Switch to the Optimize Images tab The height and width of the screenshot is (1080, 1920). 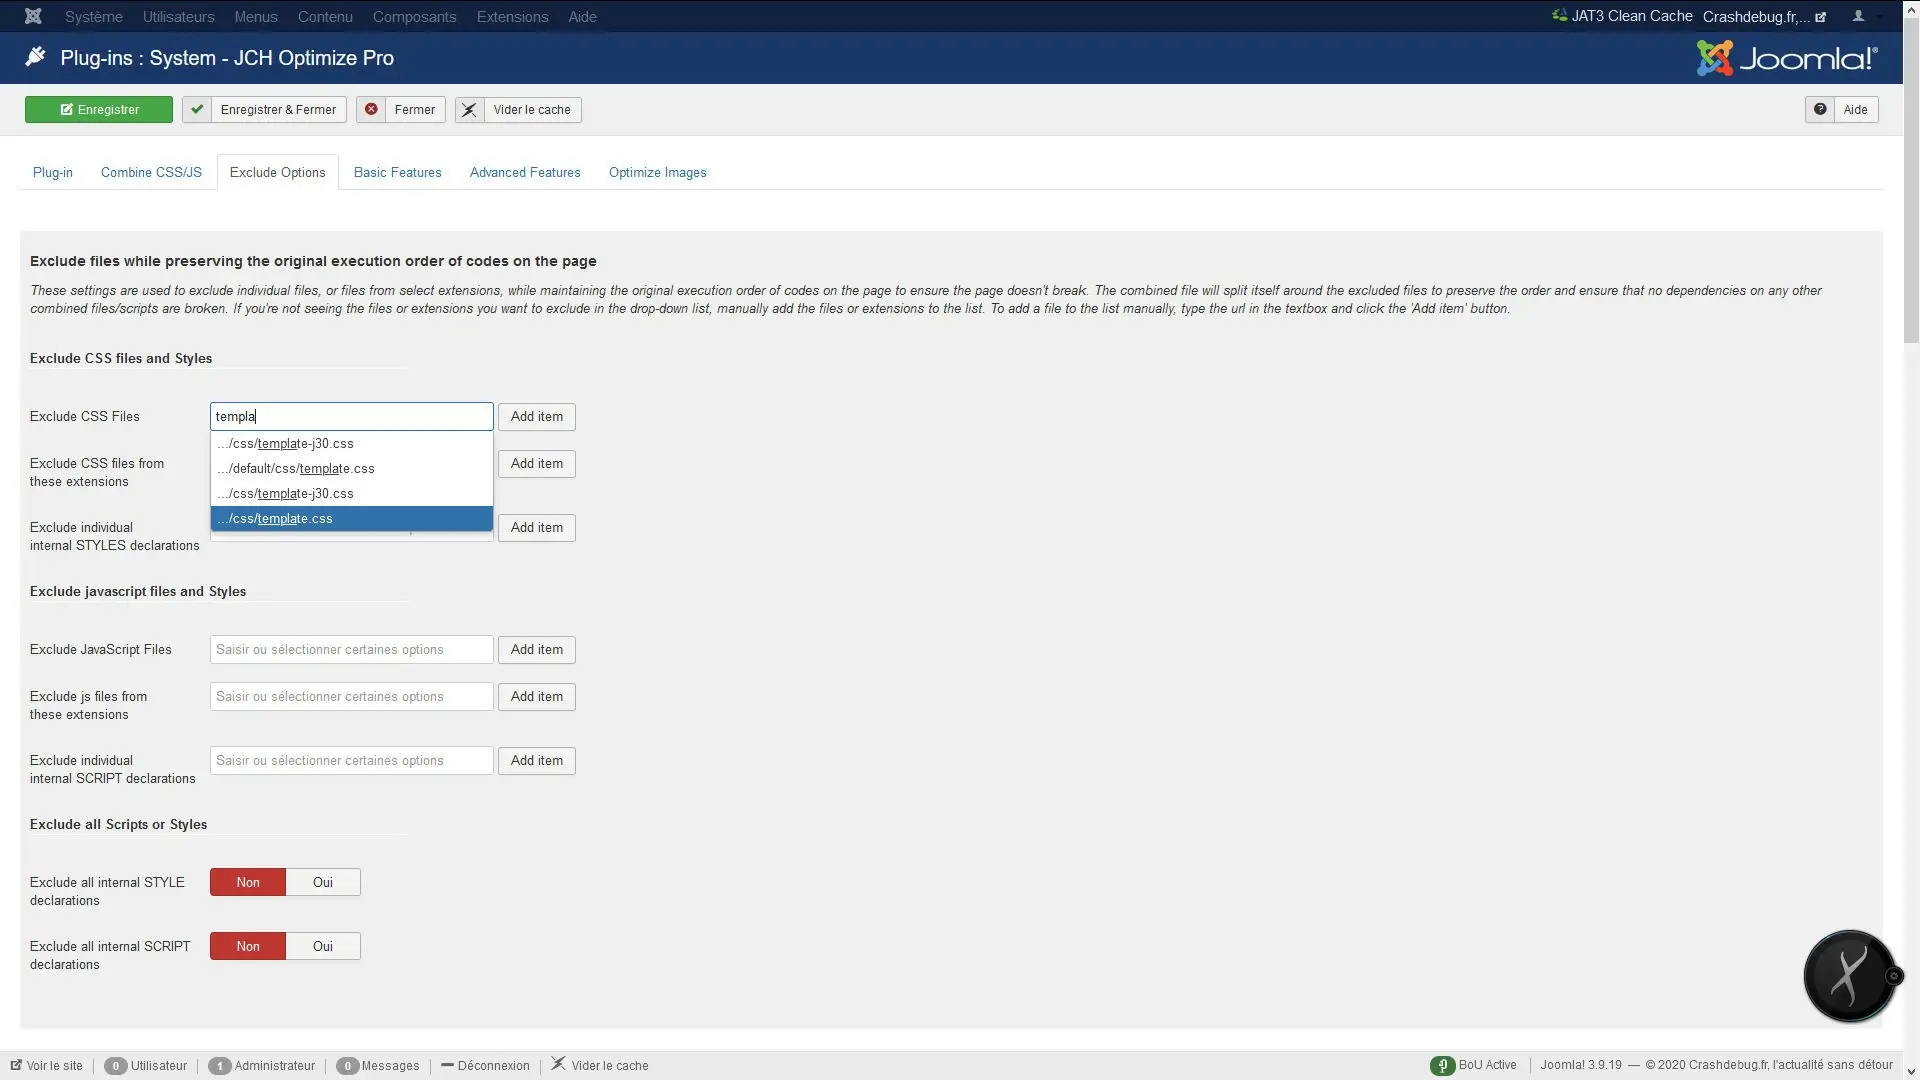pyautogui.click(x=658, y=172)
